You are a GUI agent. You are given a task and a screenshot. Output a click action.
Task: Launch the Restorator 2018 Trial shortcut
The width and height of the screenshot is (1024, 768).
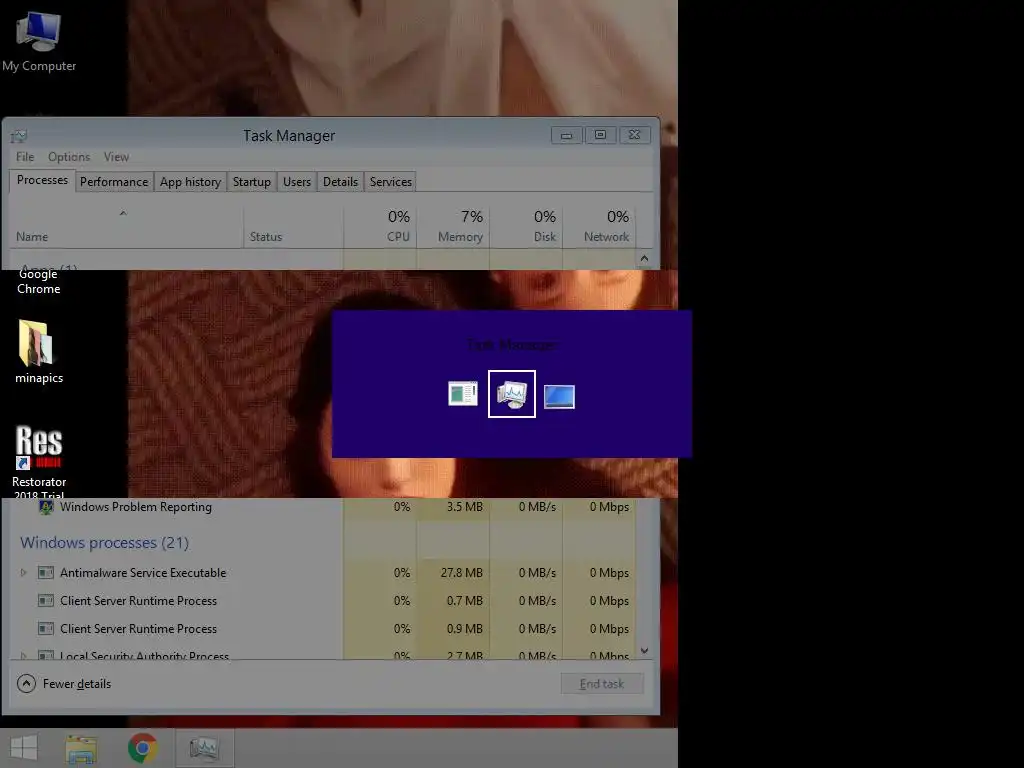[x=39, y=460]
